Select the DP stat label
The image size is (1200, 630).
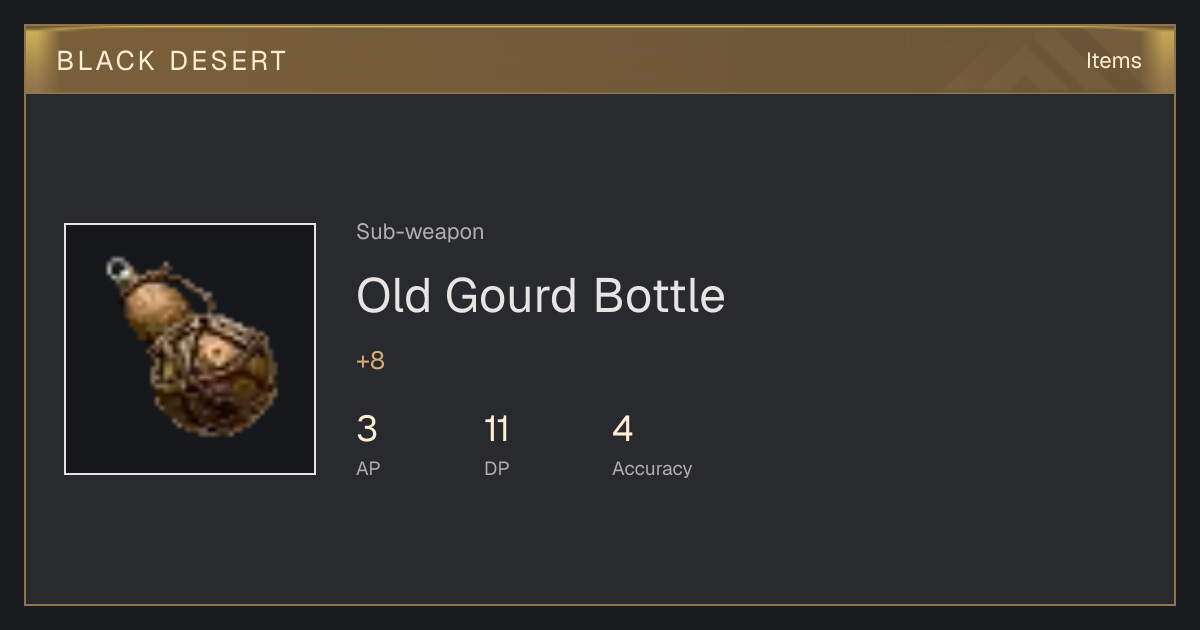pos(497,468)
